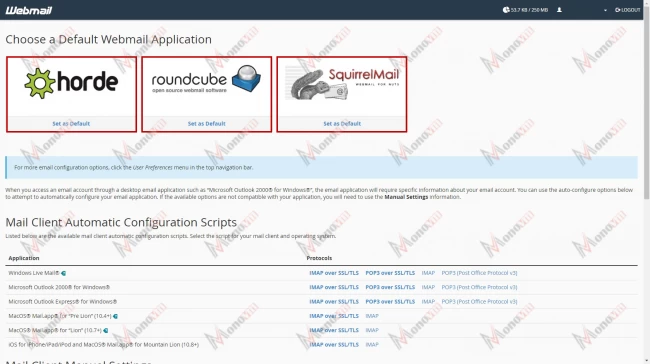
Task: Click iOS for iPhone/iPad/iPod row label
Action: click(x=103, y=345)
